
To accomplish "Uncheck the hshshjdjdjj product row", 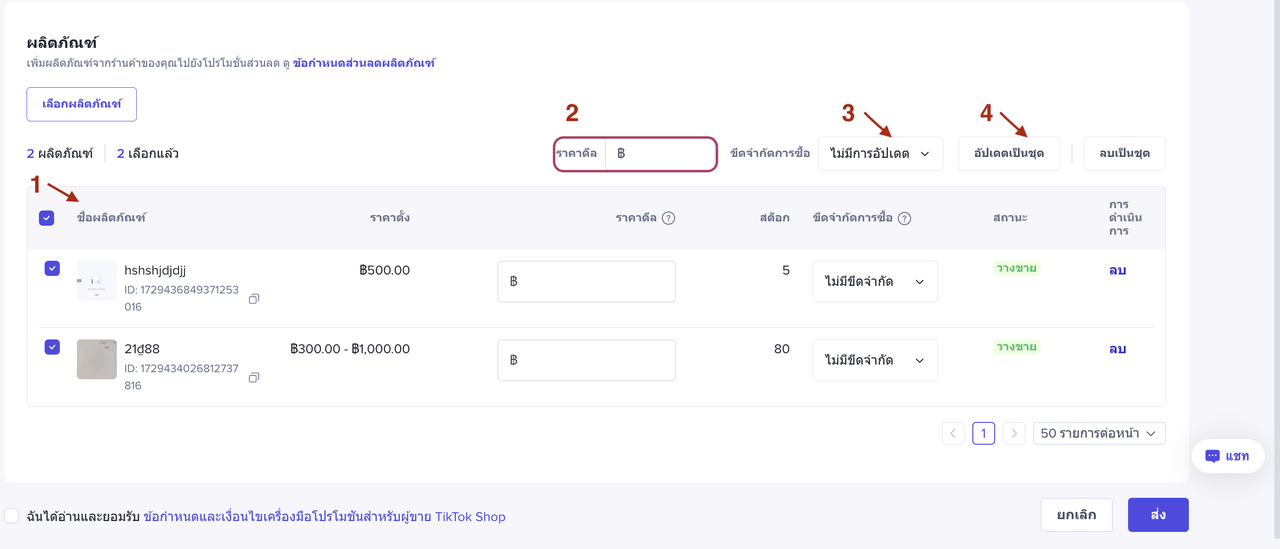I will 52,269.
